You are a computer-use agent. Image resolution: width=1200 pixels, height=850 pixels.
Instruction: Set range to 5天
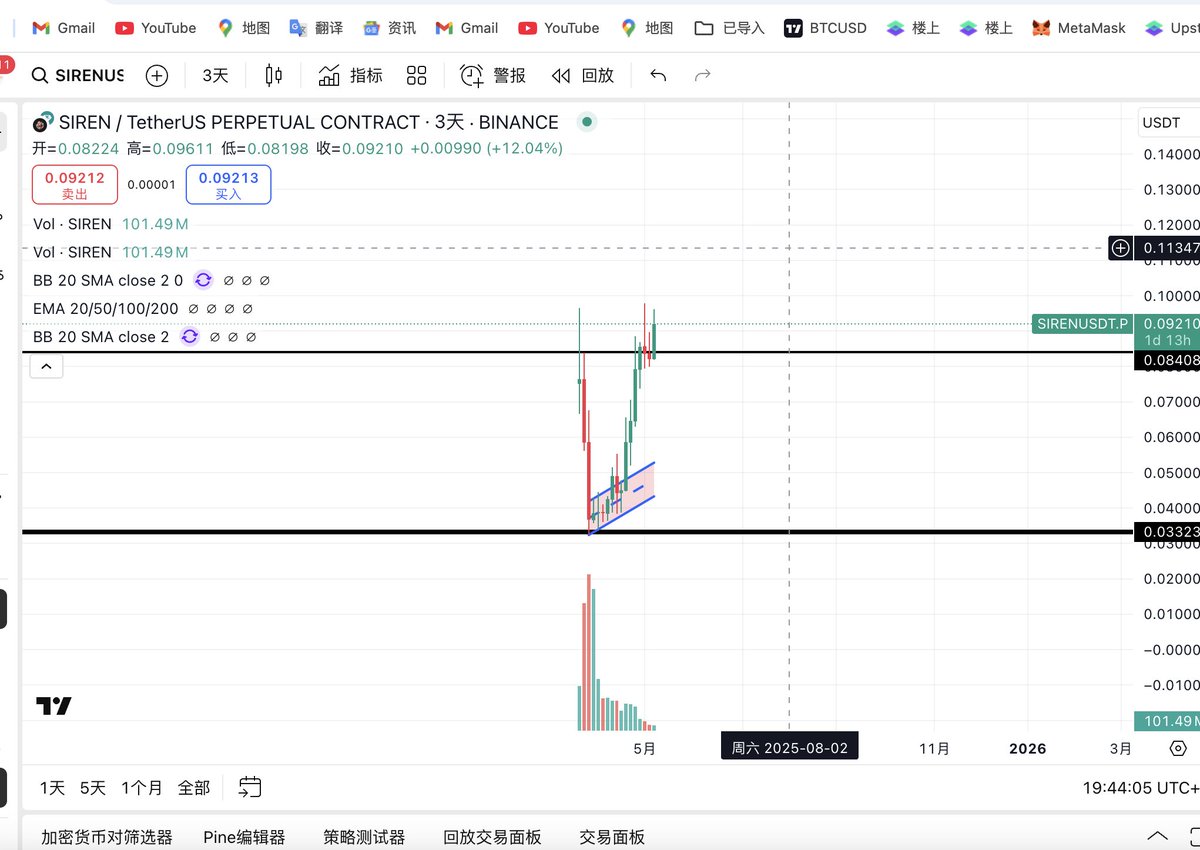coord(93,787)
